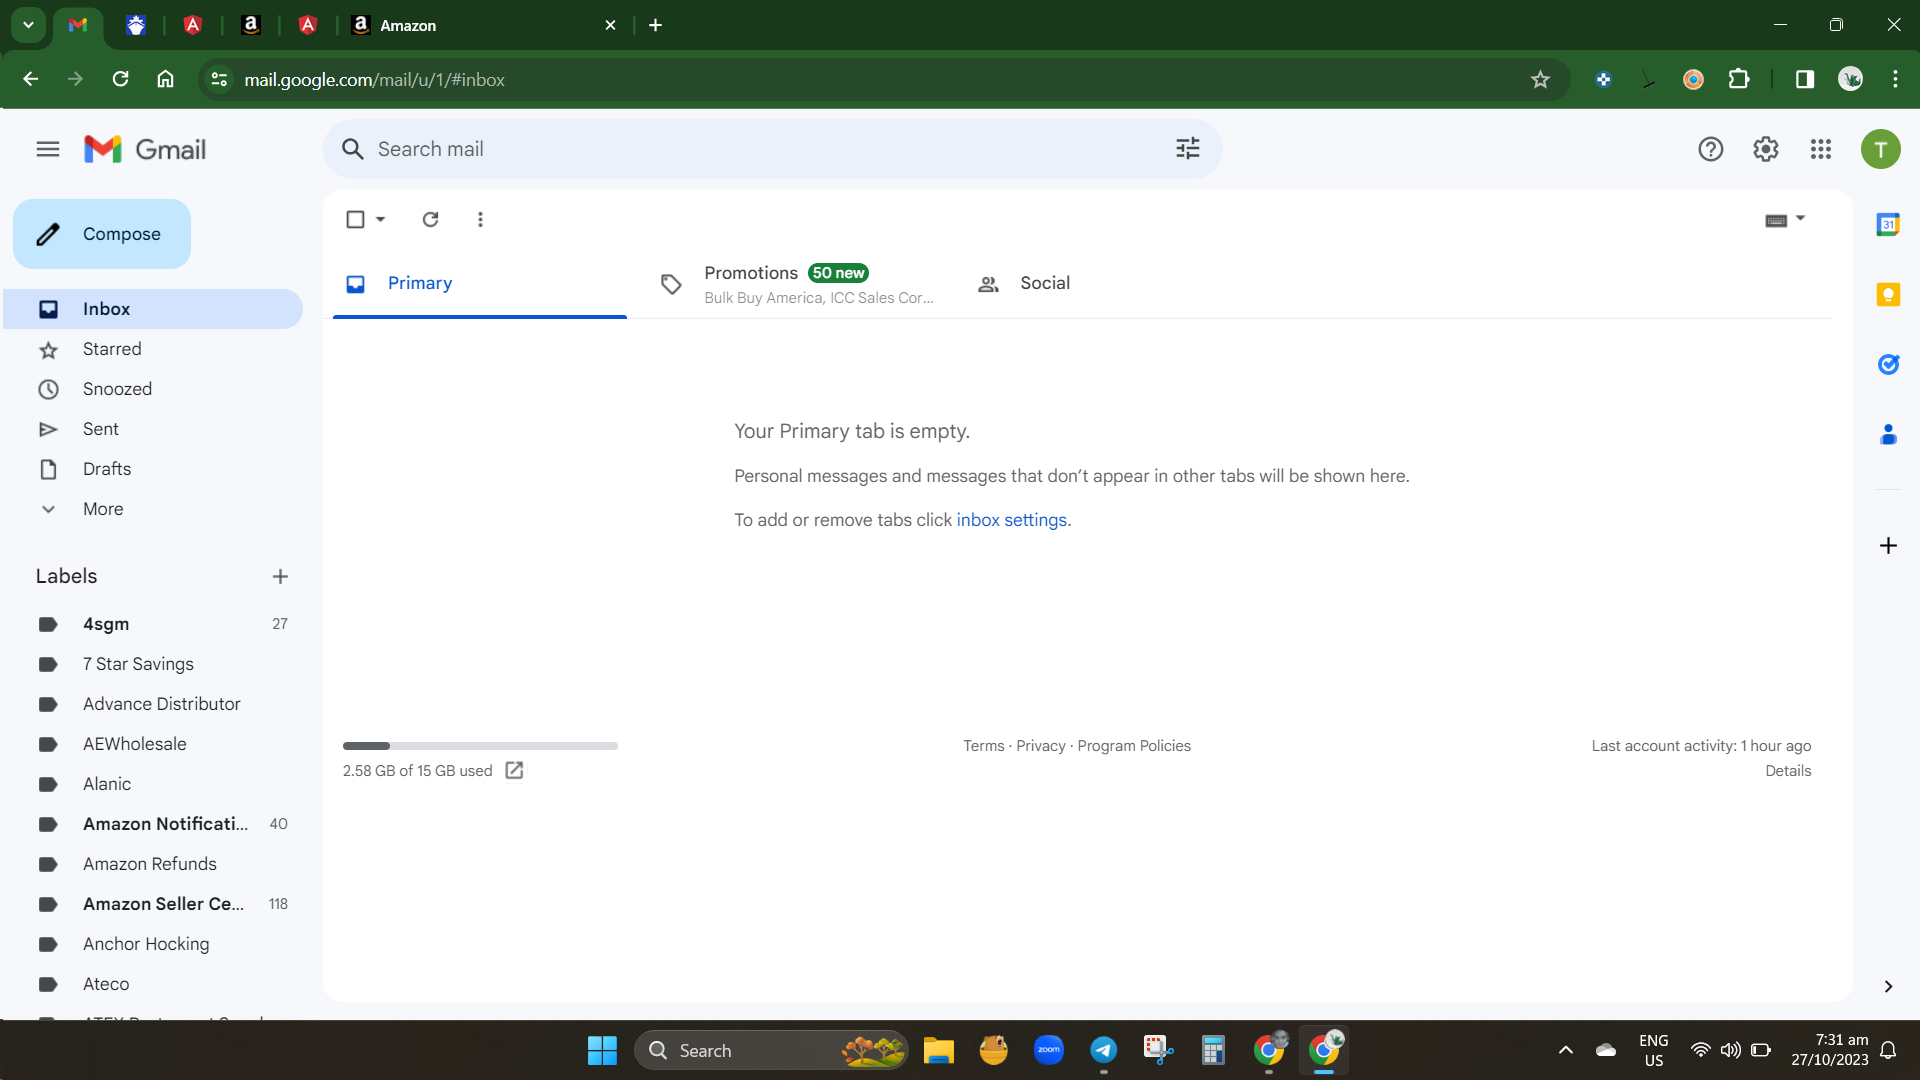Click the storage usage progress bar
The image size is (1920, 1080).
[x=480, y=746]
